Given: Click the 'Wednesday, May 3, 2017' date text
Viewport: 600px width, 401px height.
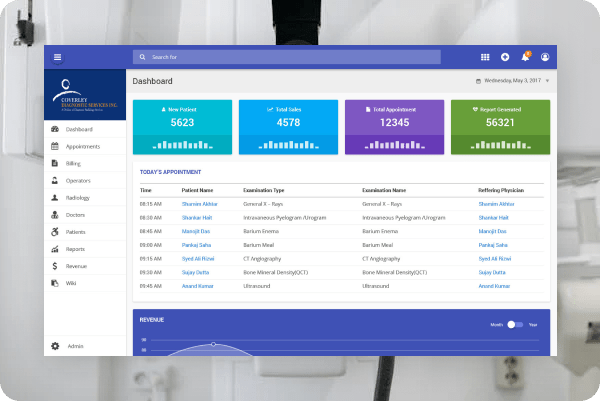Looking at the screenshot, I should [512, 81].
